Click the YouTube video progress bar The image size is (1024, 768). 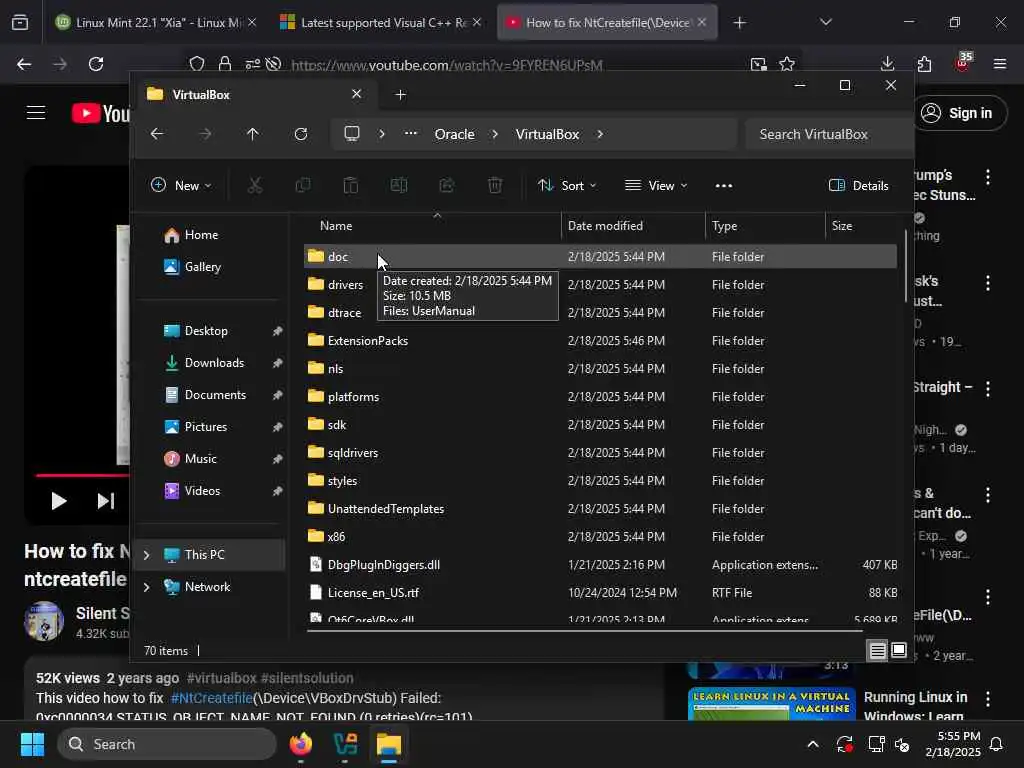click(x=82, y=475)
